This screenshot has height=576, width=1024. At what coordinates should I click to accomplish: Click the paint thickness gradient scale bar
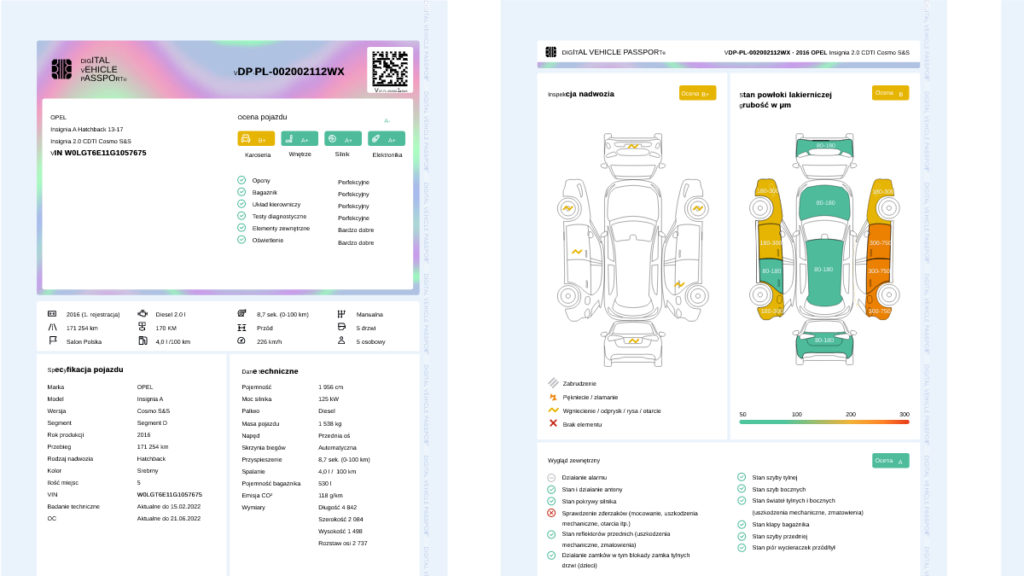(824, 422)
